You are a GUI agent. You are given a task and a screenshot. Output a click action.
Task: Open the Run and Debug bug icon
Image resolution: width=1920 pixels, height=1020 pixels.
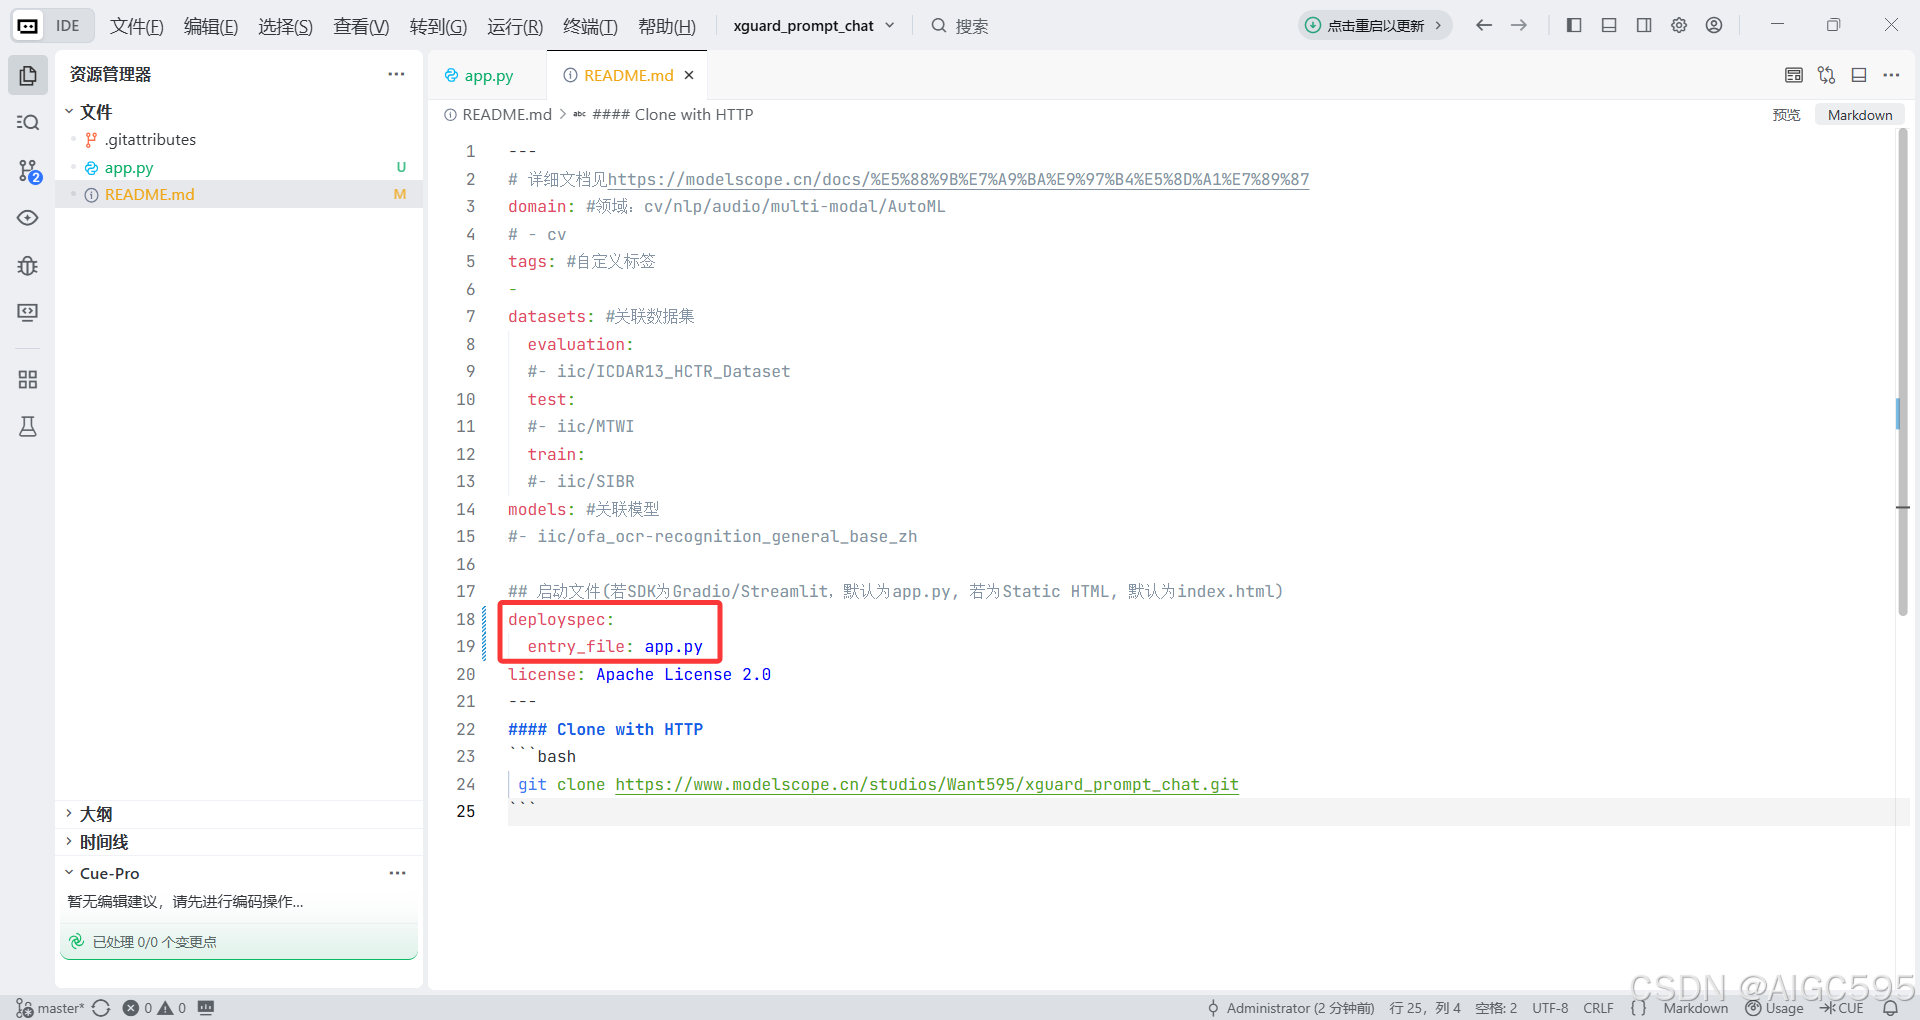[28, 266]
